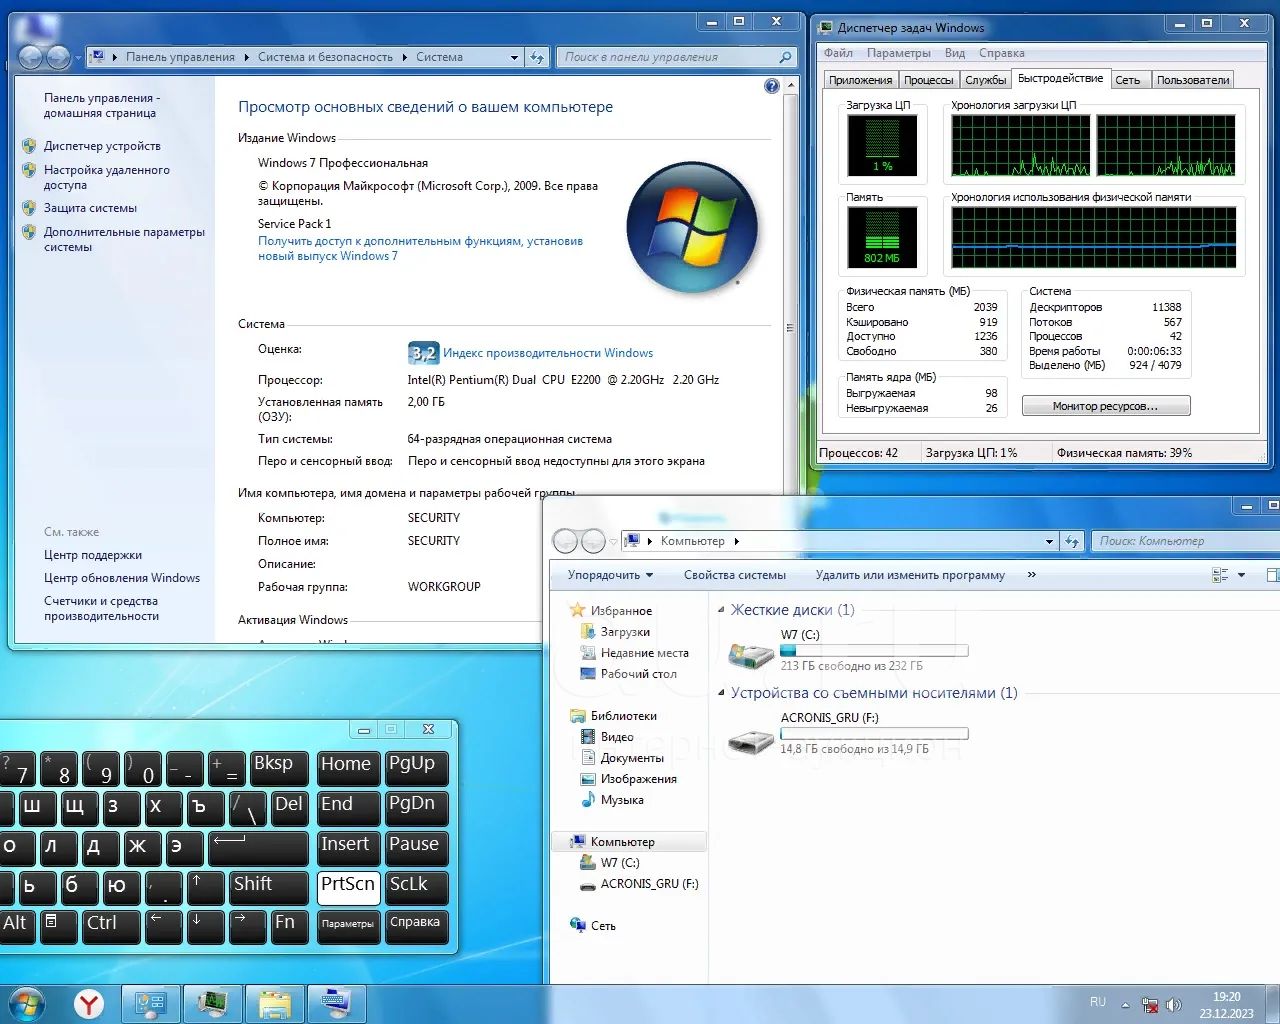Click refresh button in Control Panel address bar
Viewport: 1280px width, 1024px height.
[537, 57]
